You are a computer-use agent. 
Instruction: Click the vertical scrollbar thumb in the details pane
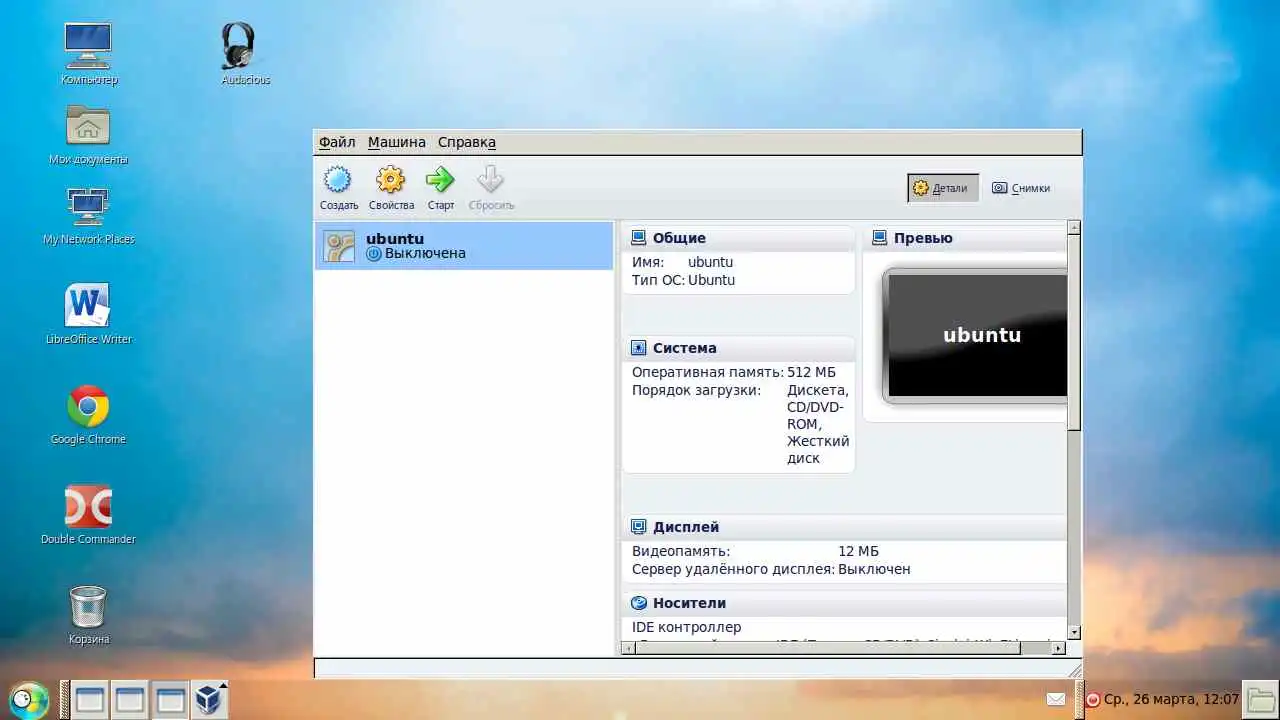pos(1074,332)
